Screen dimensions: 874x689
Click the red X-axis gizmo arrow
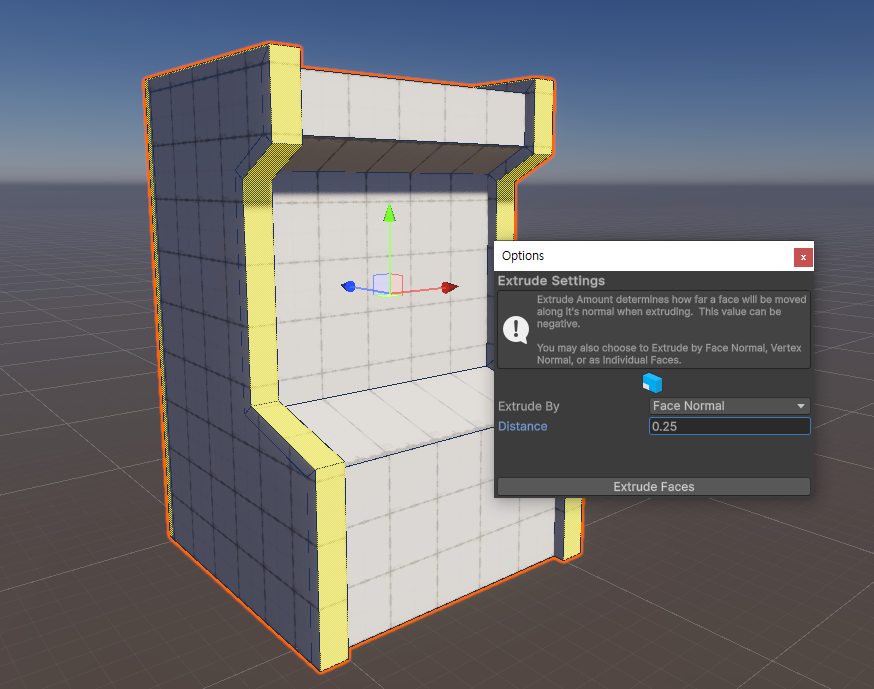[x=449, y=287]
